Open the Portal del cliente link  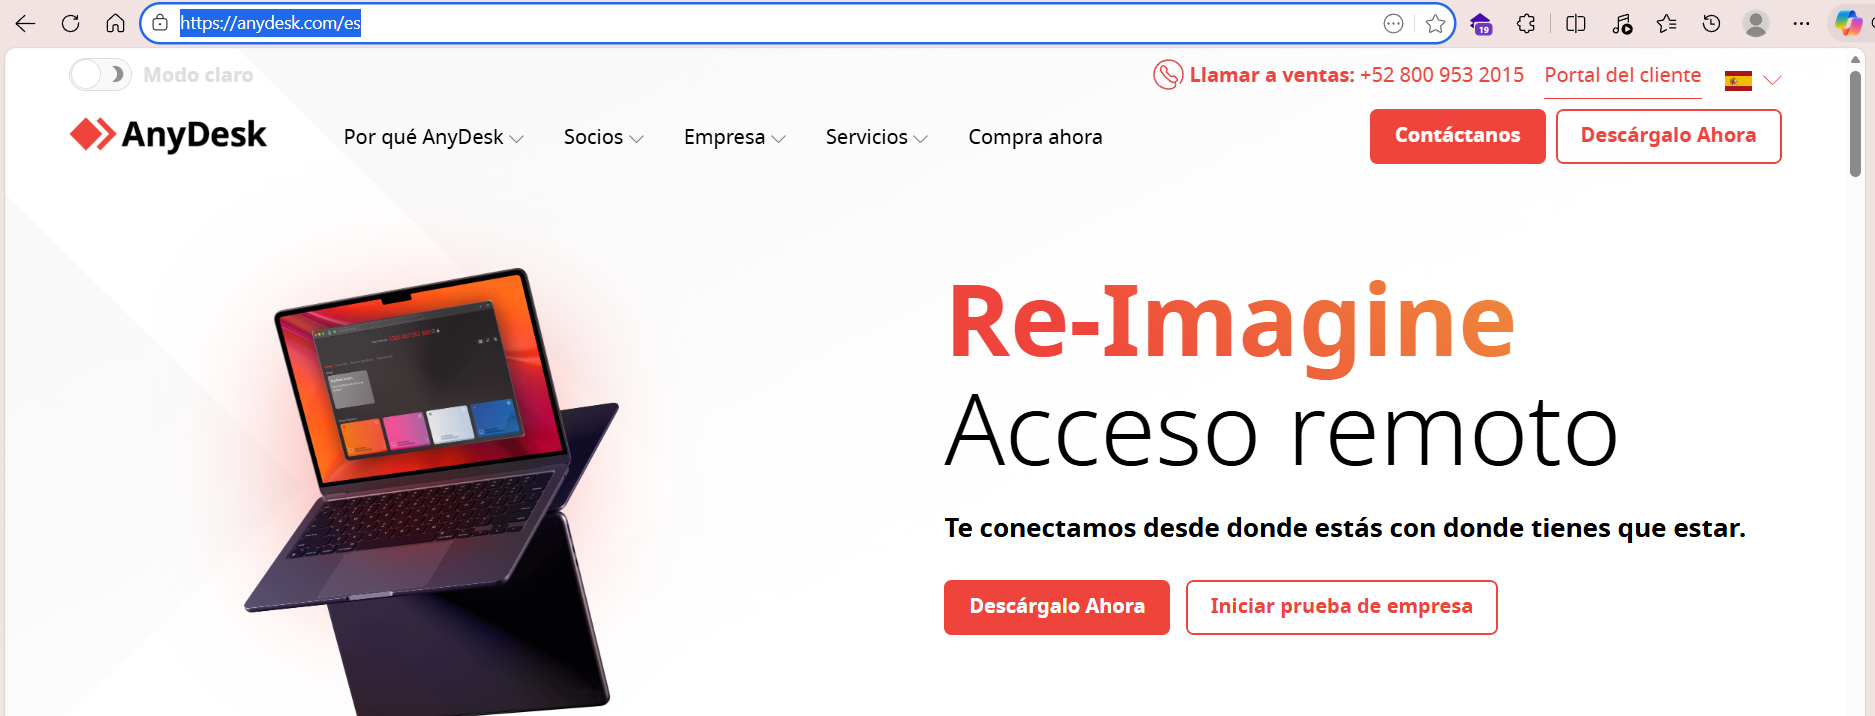tap(1622, 75)
